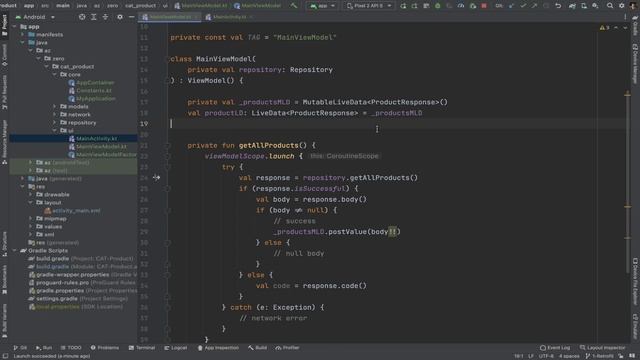The image size is (640, 360).
Task: Hide the project panel with minus icon
Action: (x=131, y=17)
